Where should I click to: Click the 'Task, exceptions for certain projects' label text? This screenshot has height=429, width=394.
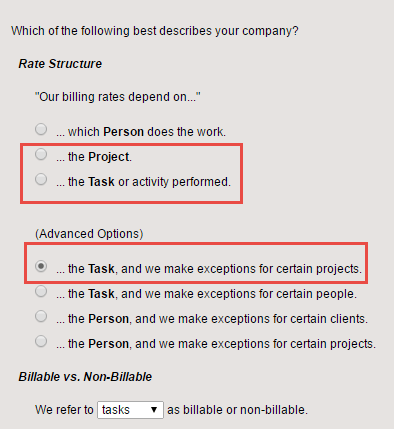[209, 269]
